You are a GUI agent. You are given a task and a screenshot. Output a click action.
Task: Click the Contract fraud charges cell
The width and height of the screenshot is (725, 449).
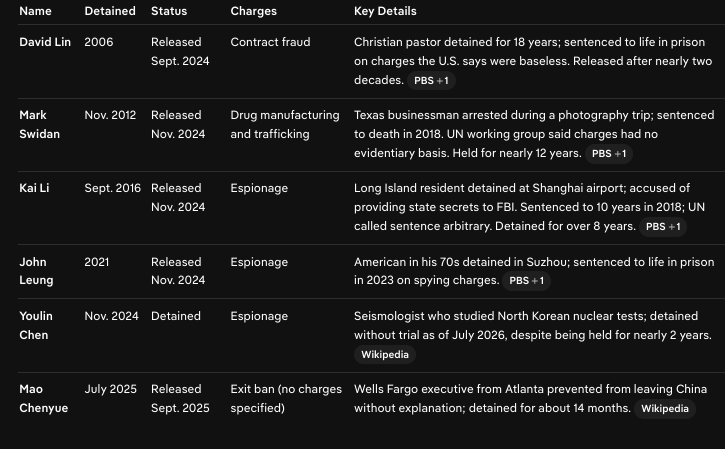click(x=270, y=42)
